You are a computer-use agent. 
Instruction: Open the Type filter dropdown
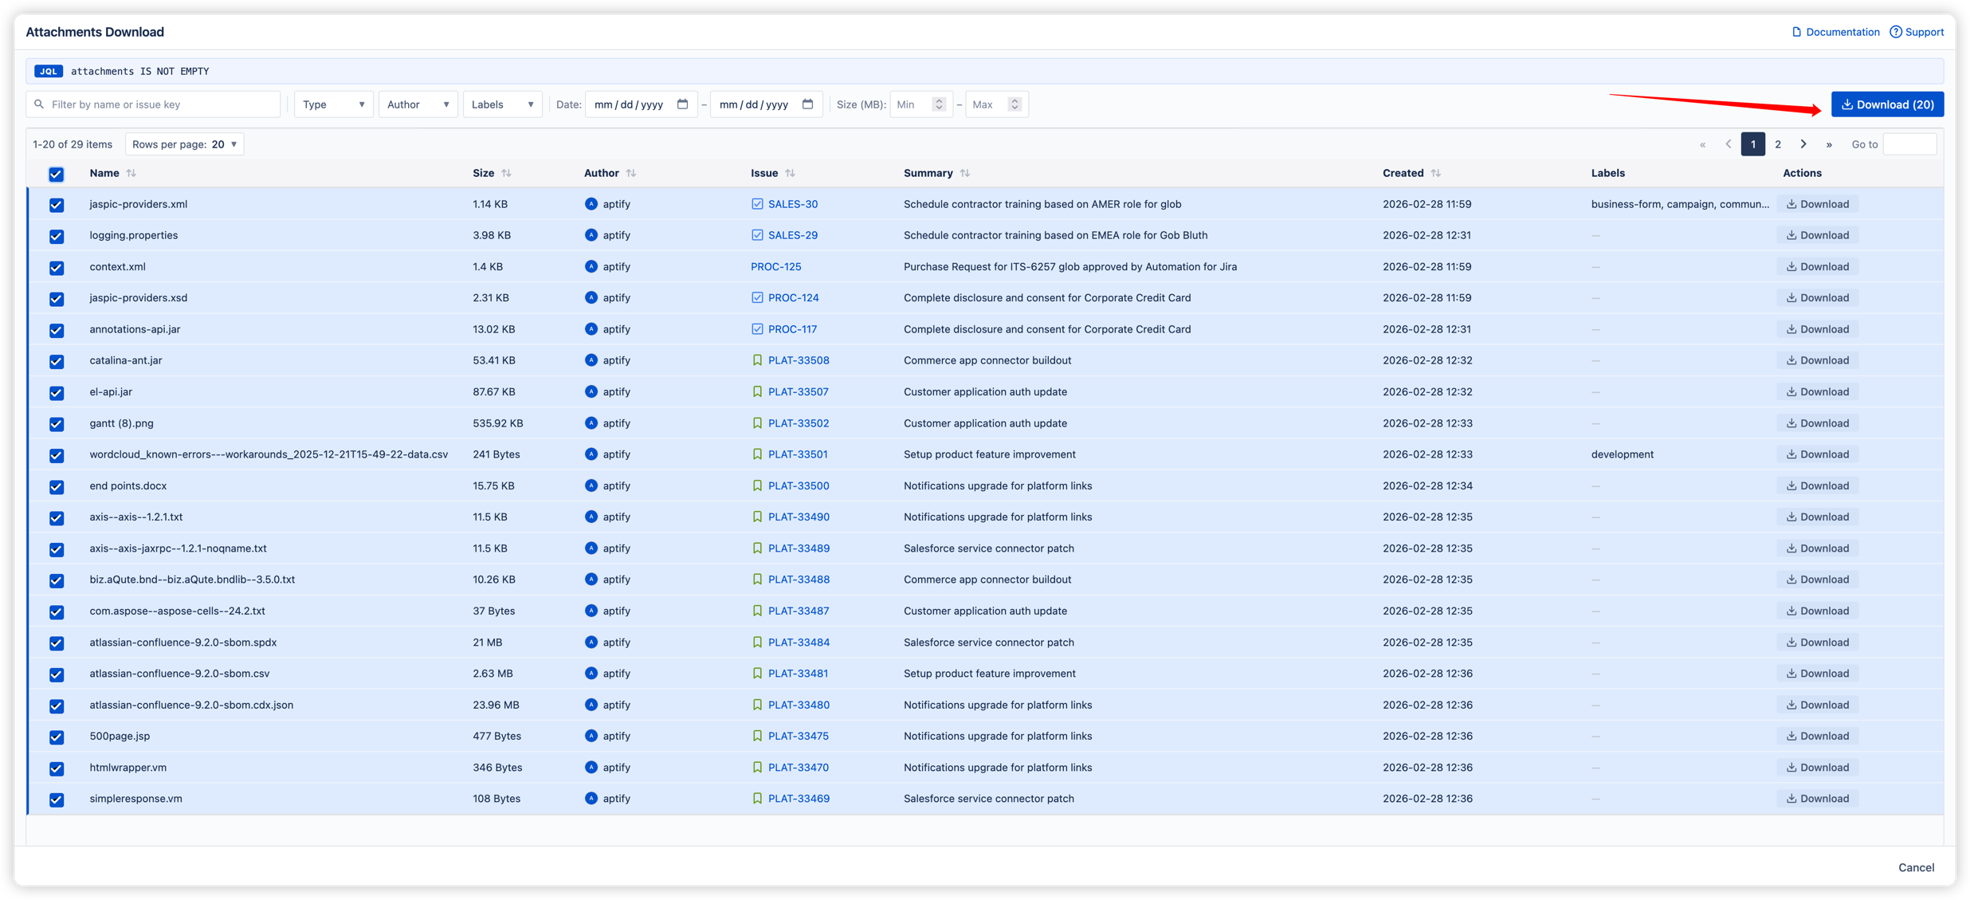pos(333,104)
